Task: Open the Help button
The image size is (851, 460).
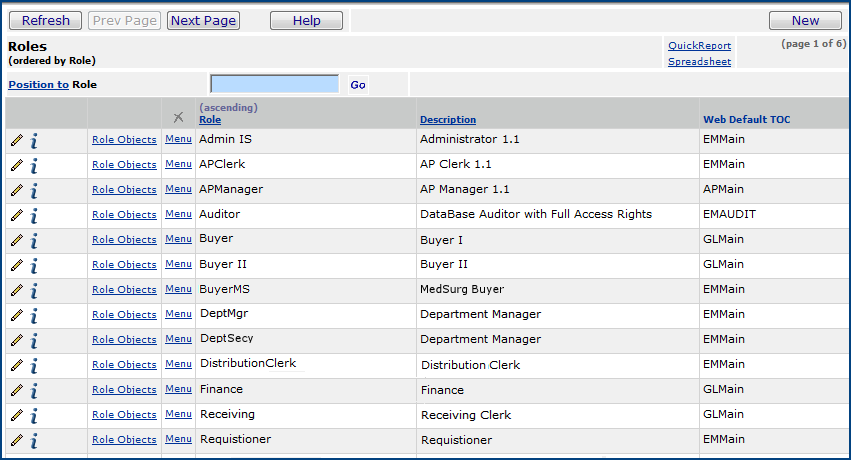Action: click(x=306, y=21)
